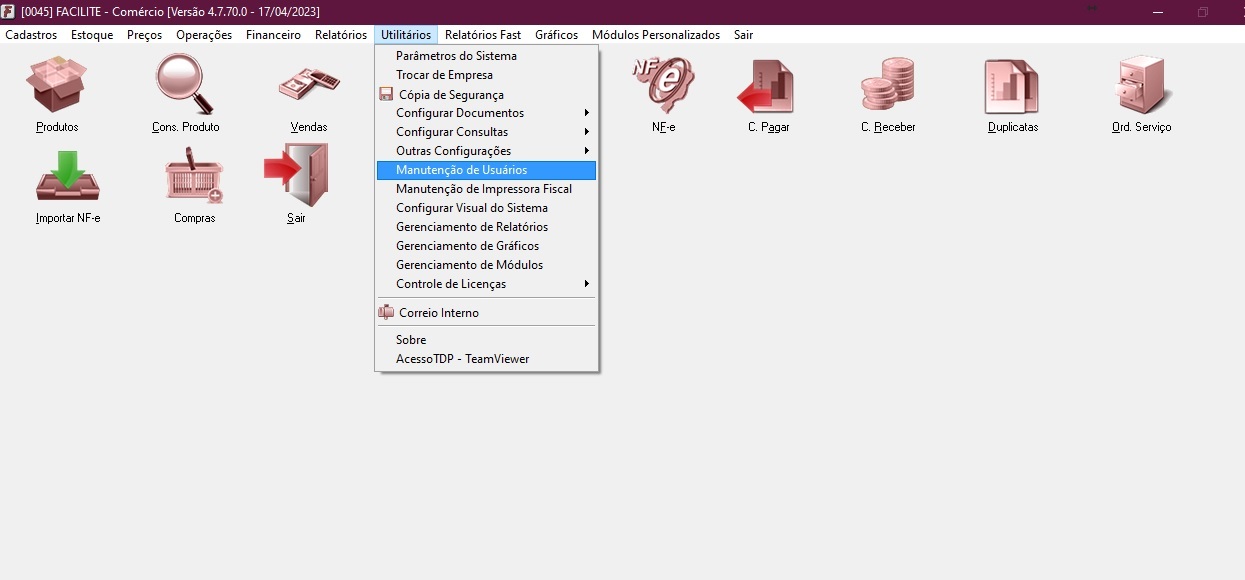Open Gerenciamento de Módulos
The width and height of the screenshot is (1245, 580).
click(486, 265)
